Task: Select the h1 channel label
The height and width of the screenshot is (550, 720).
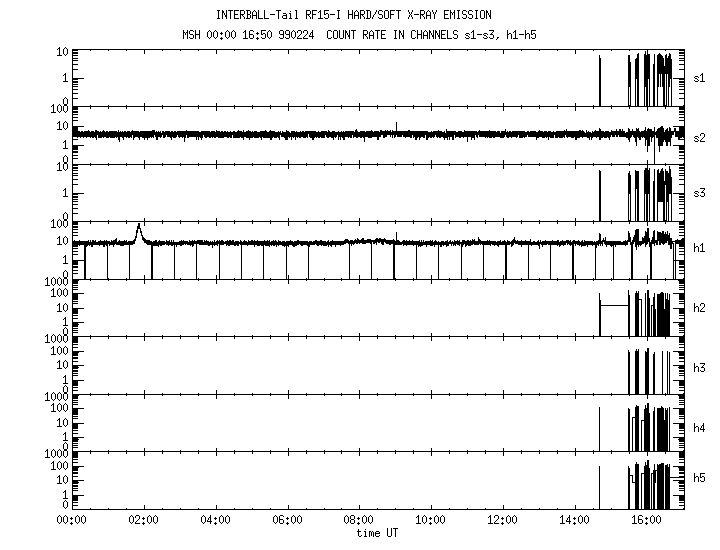Action: click(700, 249)
